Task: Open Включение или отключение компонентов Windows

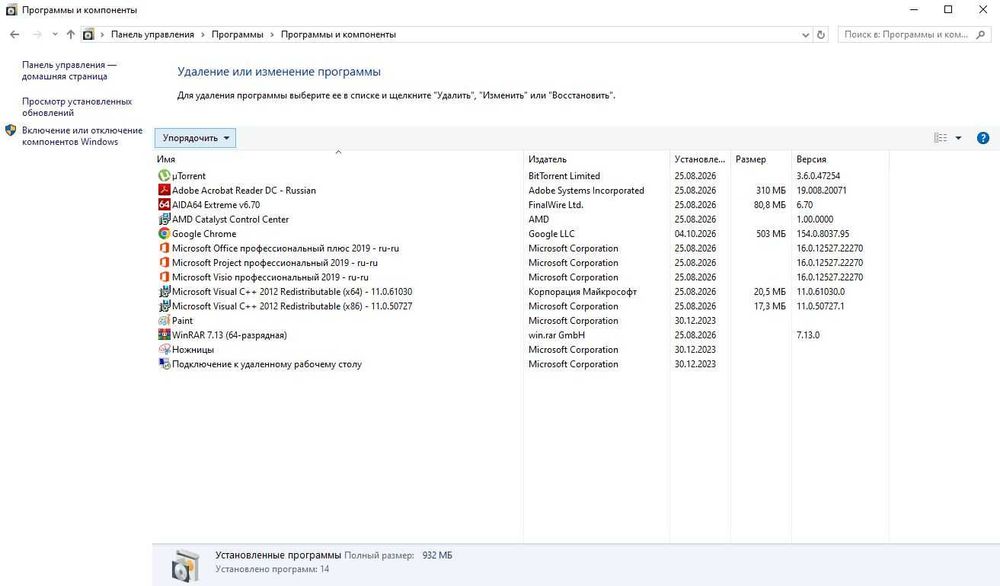Action: [82, 136]
